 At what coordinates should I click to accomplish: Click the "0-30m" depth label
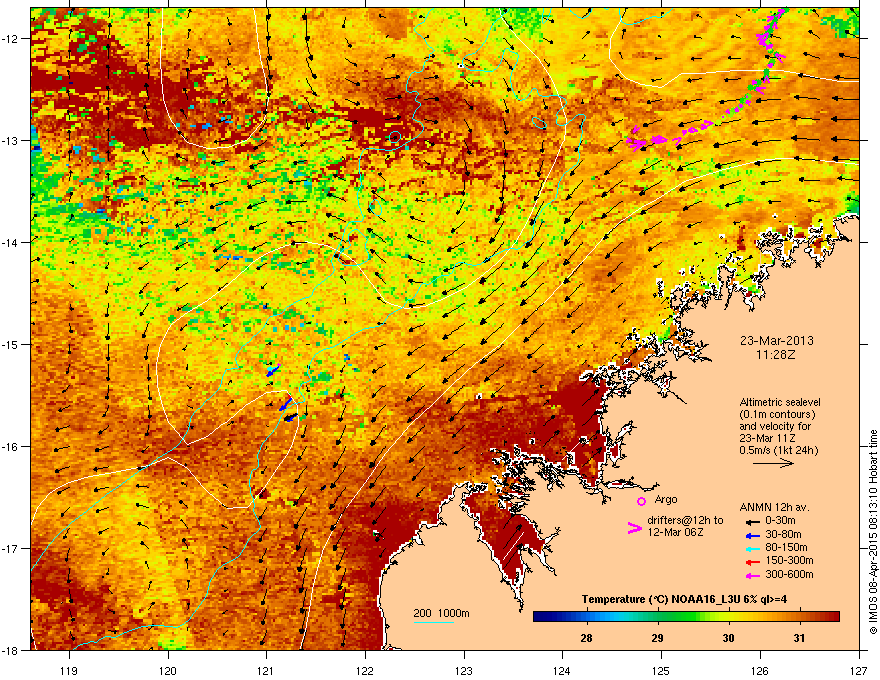(780, 521)
